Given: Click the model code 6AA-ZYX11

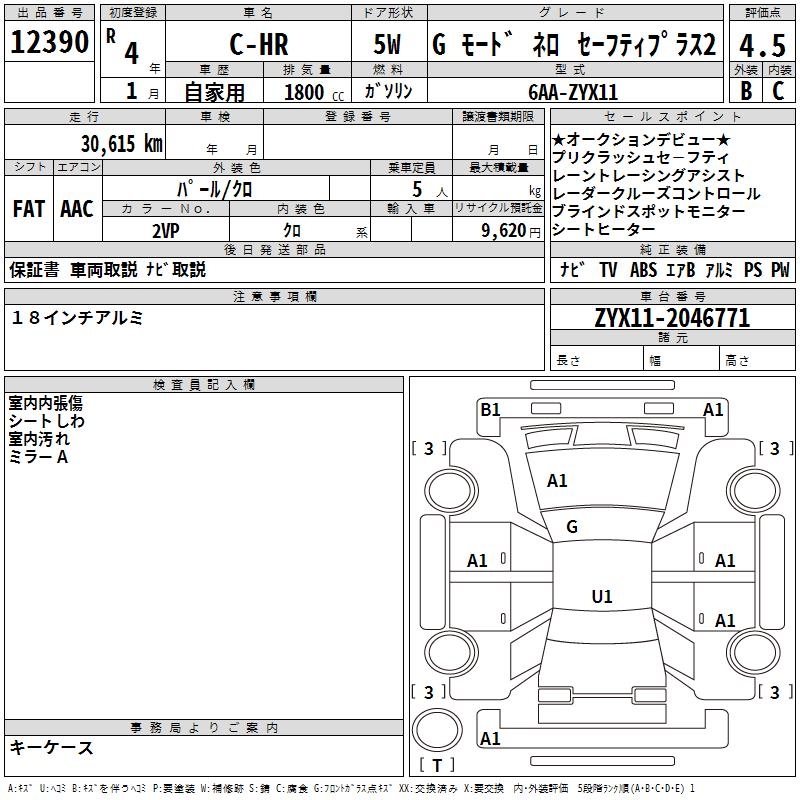Looking at the screenshot, I should point(573,92).
